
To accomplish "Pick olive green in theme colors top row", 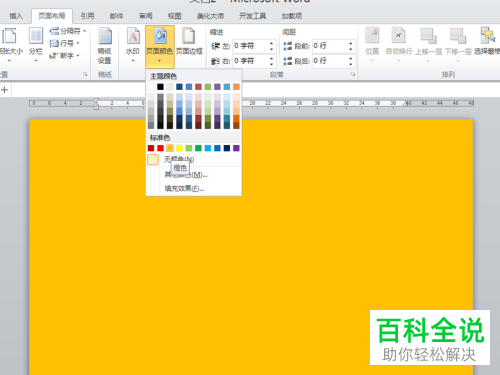I will coord(208,87).
